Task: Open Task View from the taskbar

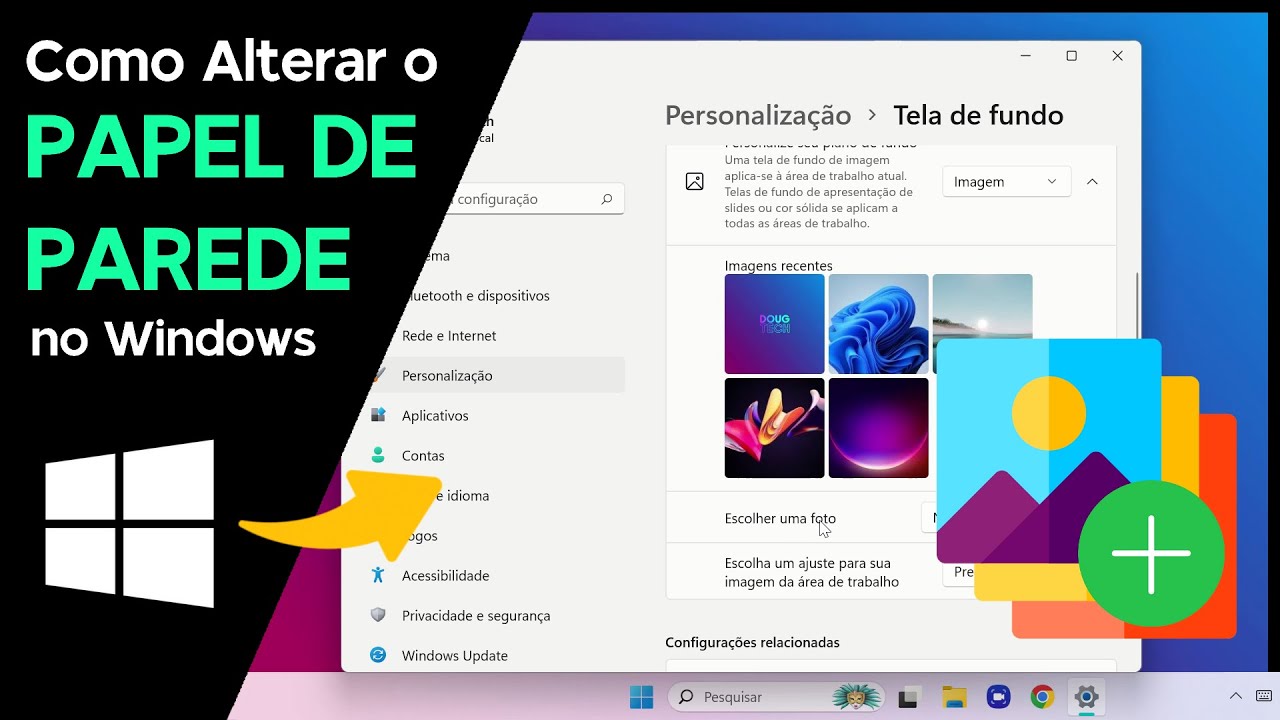Action: [x=909, y=697]
